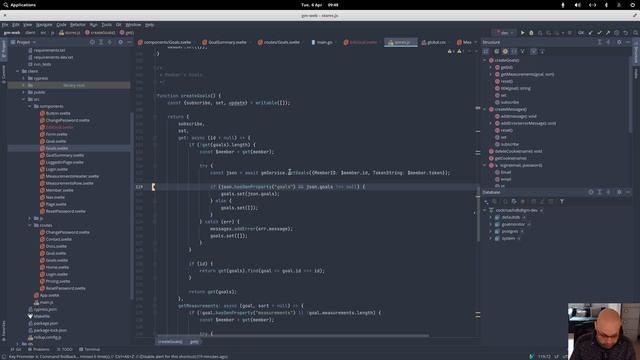
Task: Click the Debug bug icon in toolbar
Action: click(x=531, y=33)
